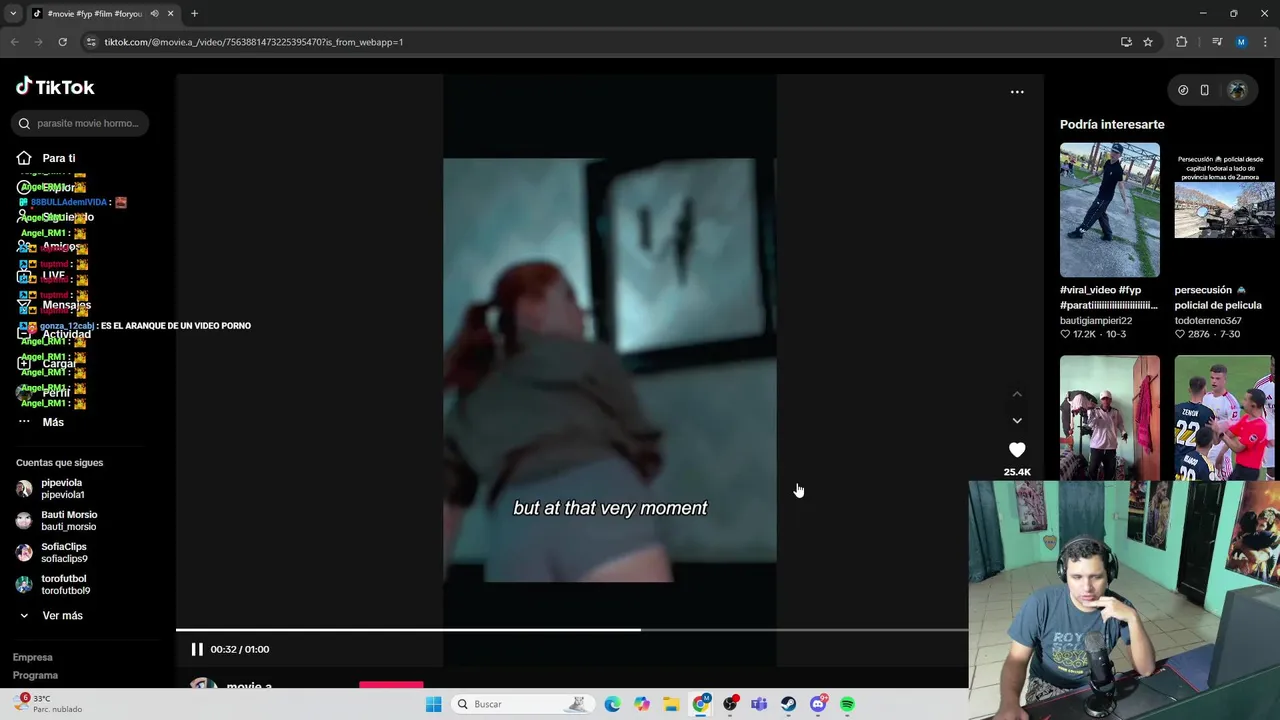The image size is (1280, 720).
Task: Open the weather widget showing 33°C
Action: 48,704
